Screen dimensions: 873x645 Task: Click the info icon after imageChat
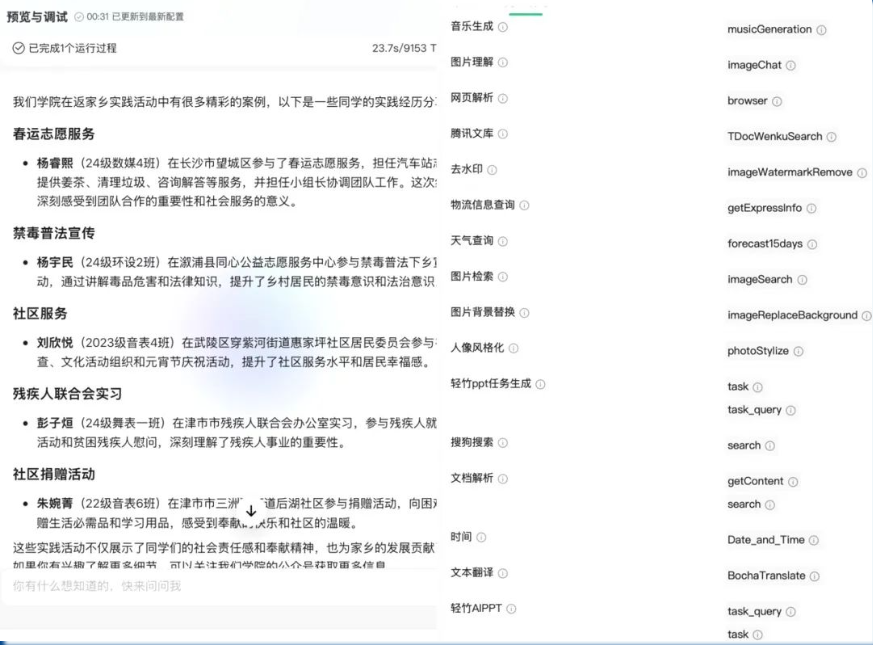coord(791,66)
